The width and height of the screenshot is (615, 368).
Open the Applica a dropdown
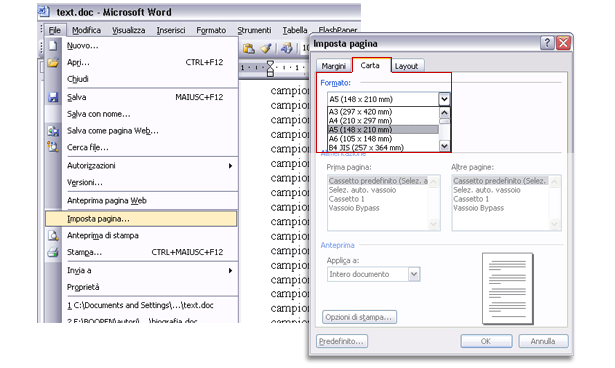[373, 274]
